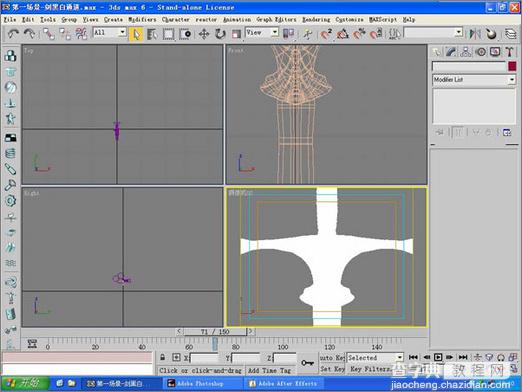Click the large Set Keys key button
This screenshot has height=392, width=522.
307,363
